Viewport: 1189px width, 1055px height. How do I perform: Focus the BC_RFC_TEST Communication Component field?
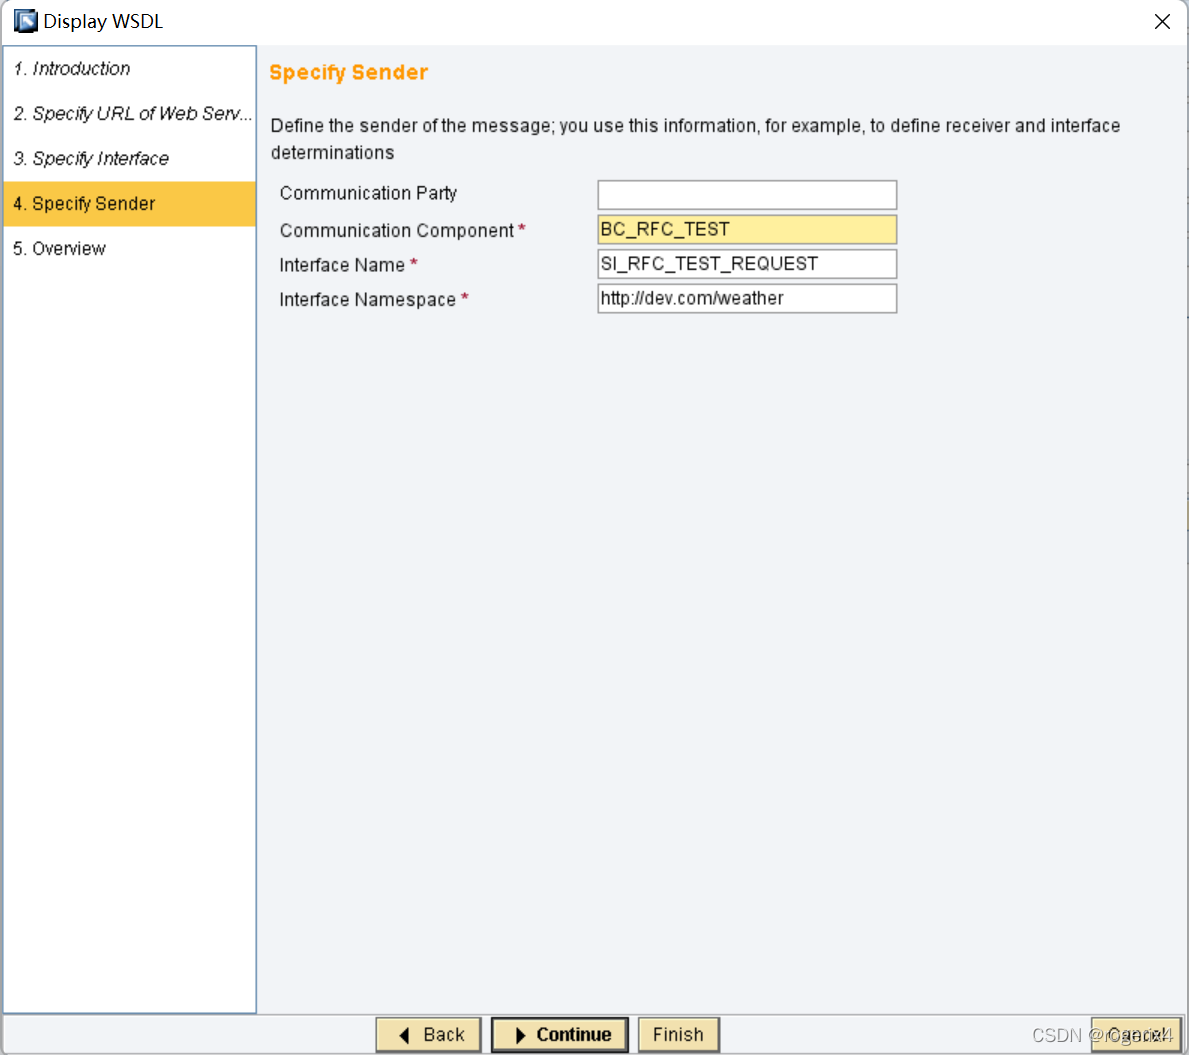746,230
